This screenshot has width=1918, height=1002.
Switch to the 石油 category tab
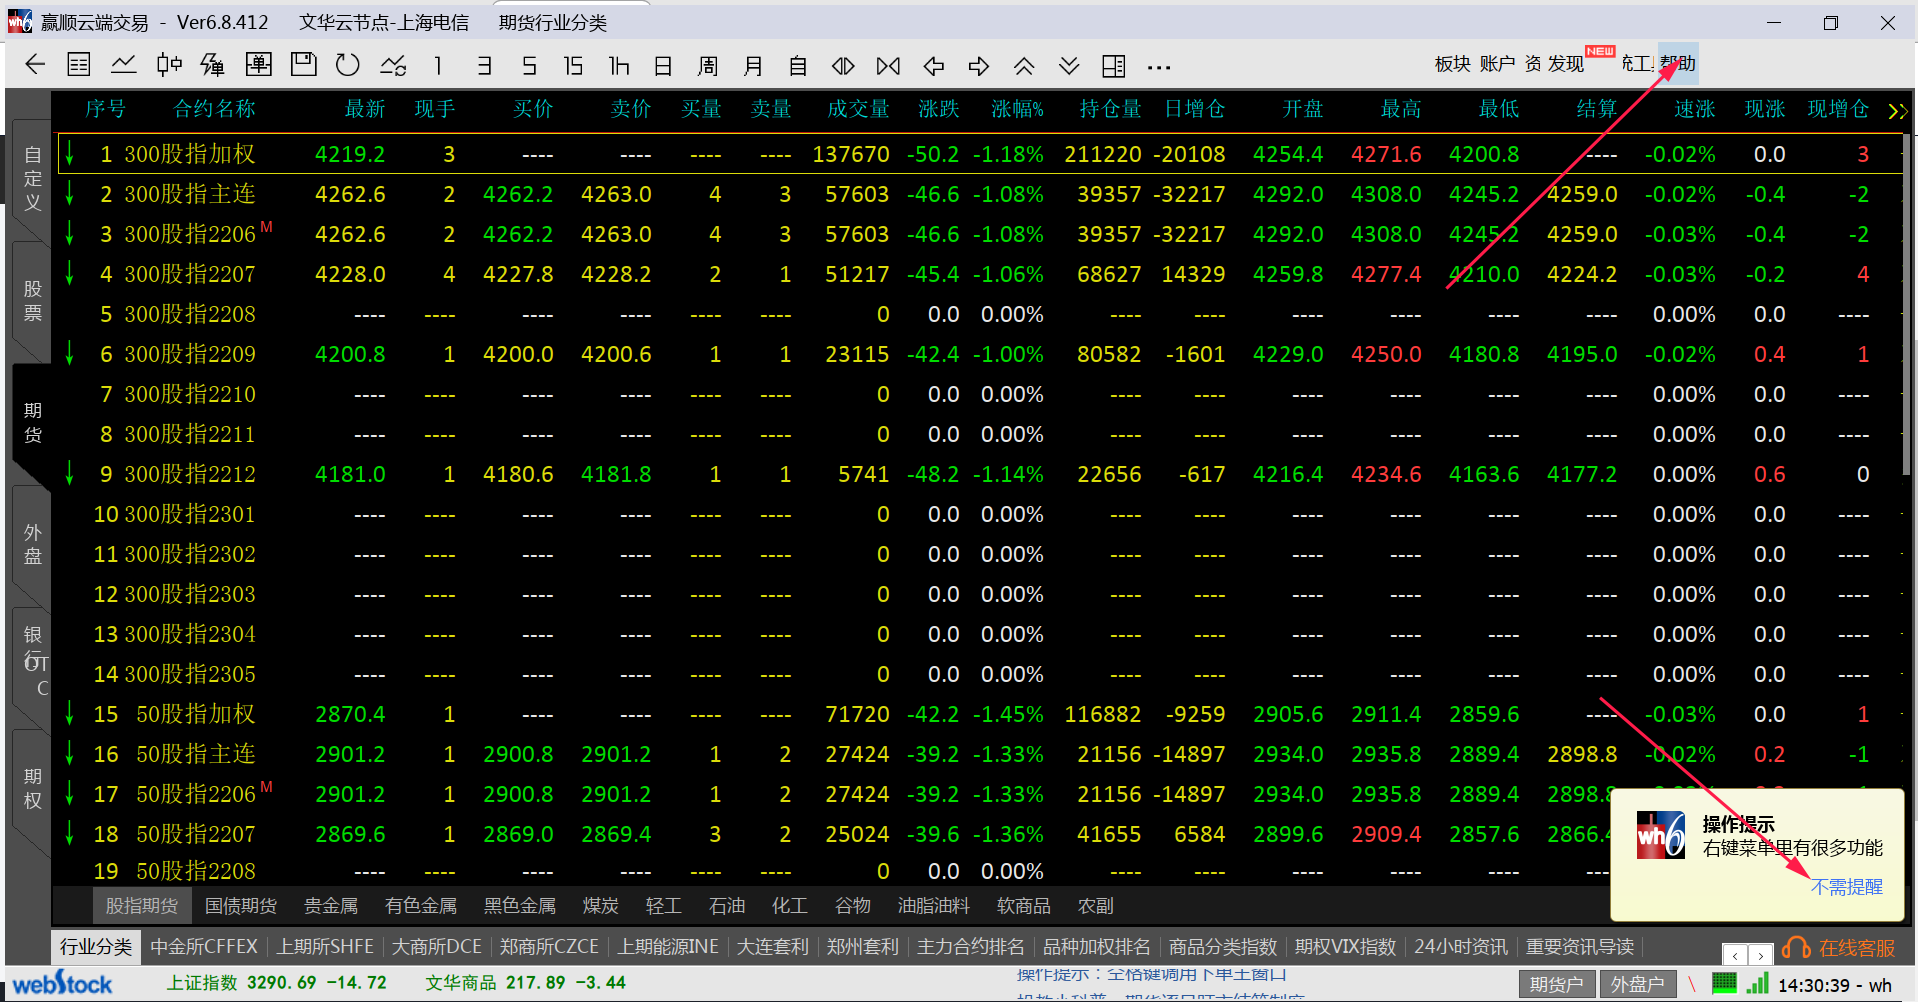coord(727,906)
